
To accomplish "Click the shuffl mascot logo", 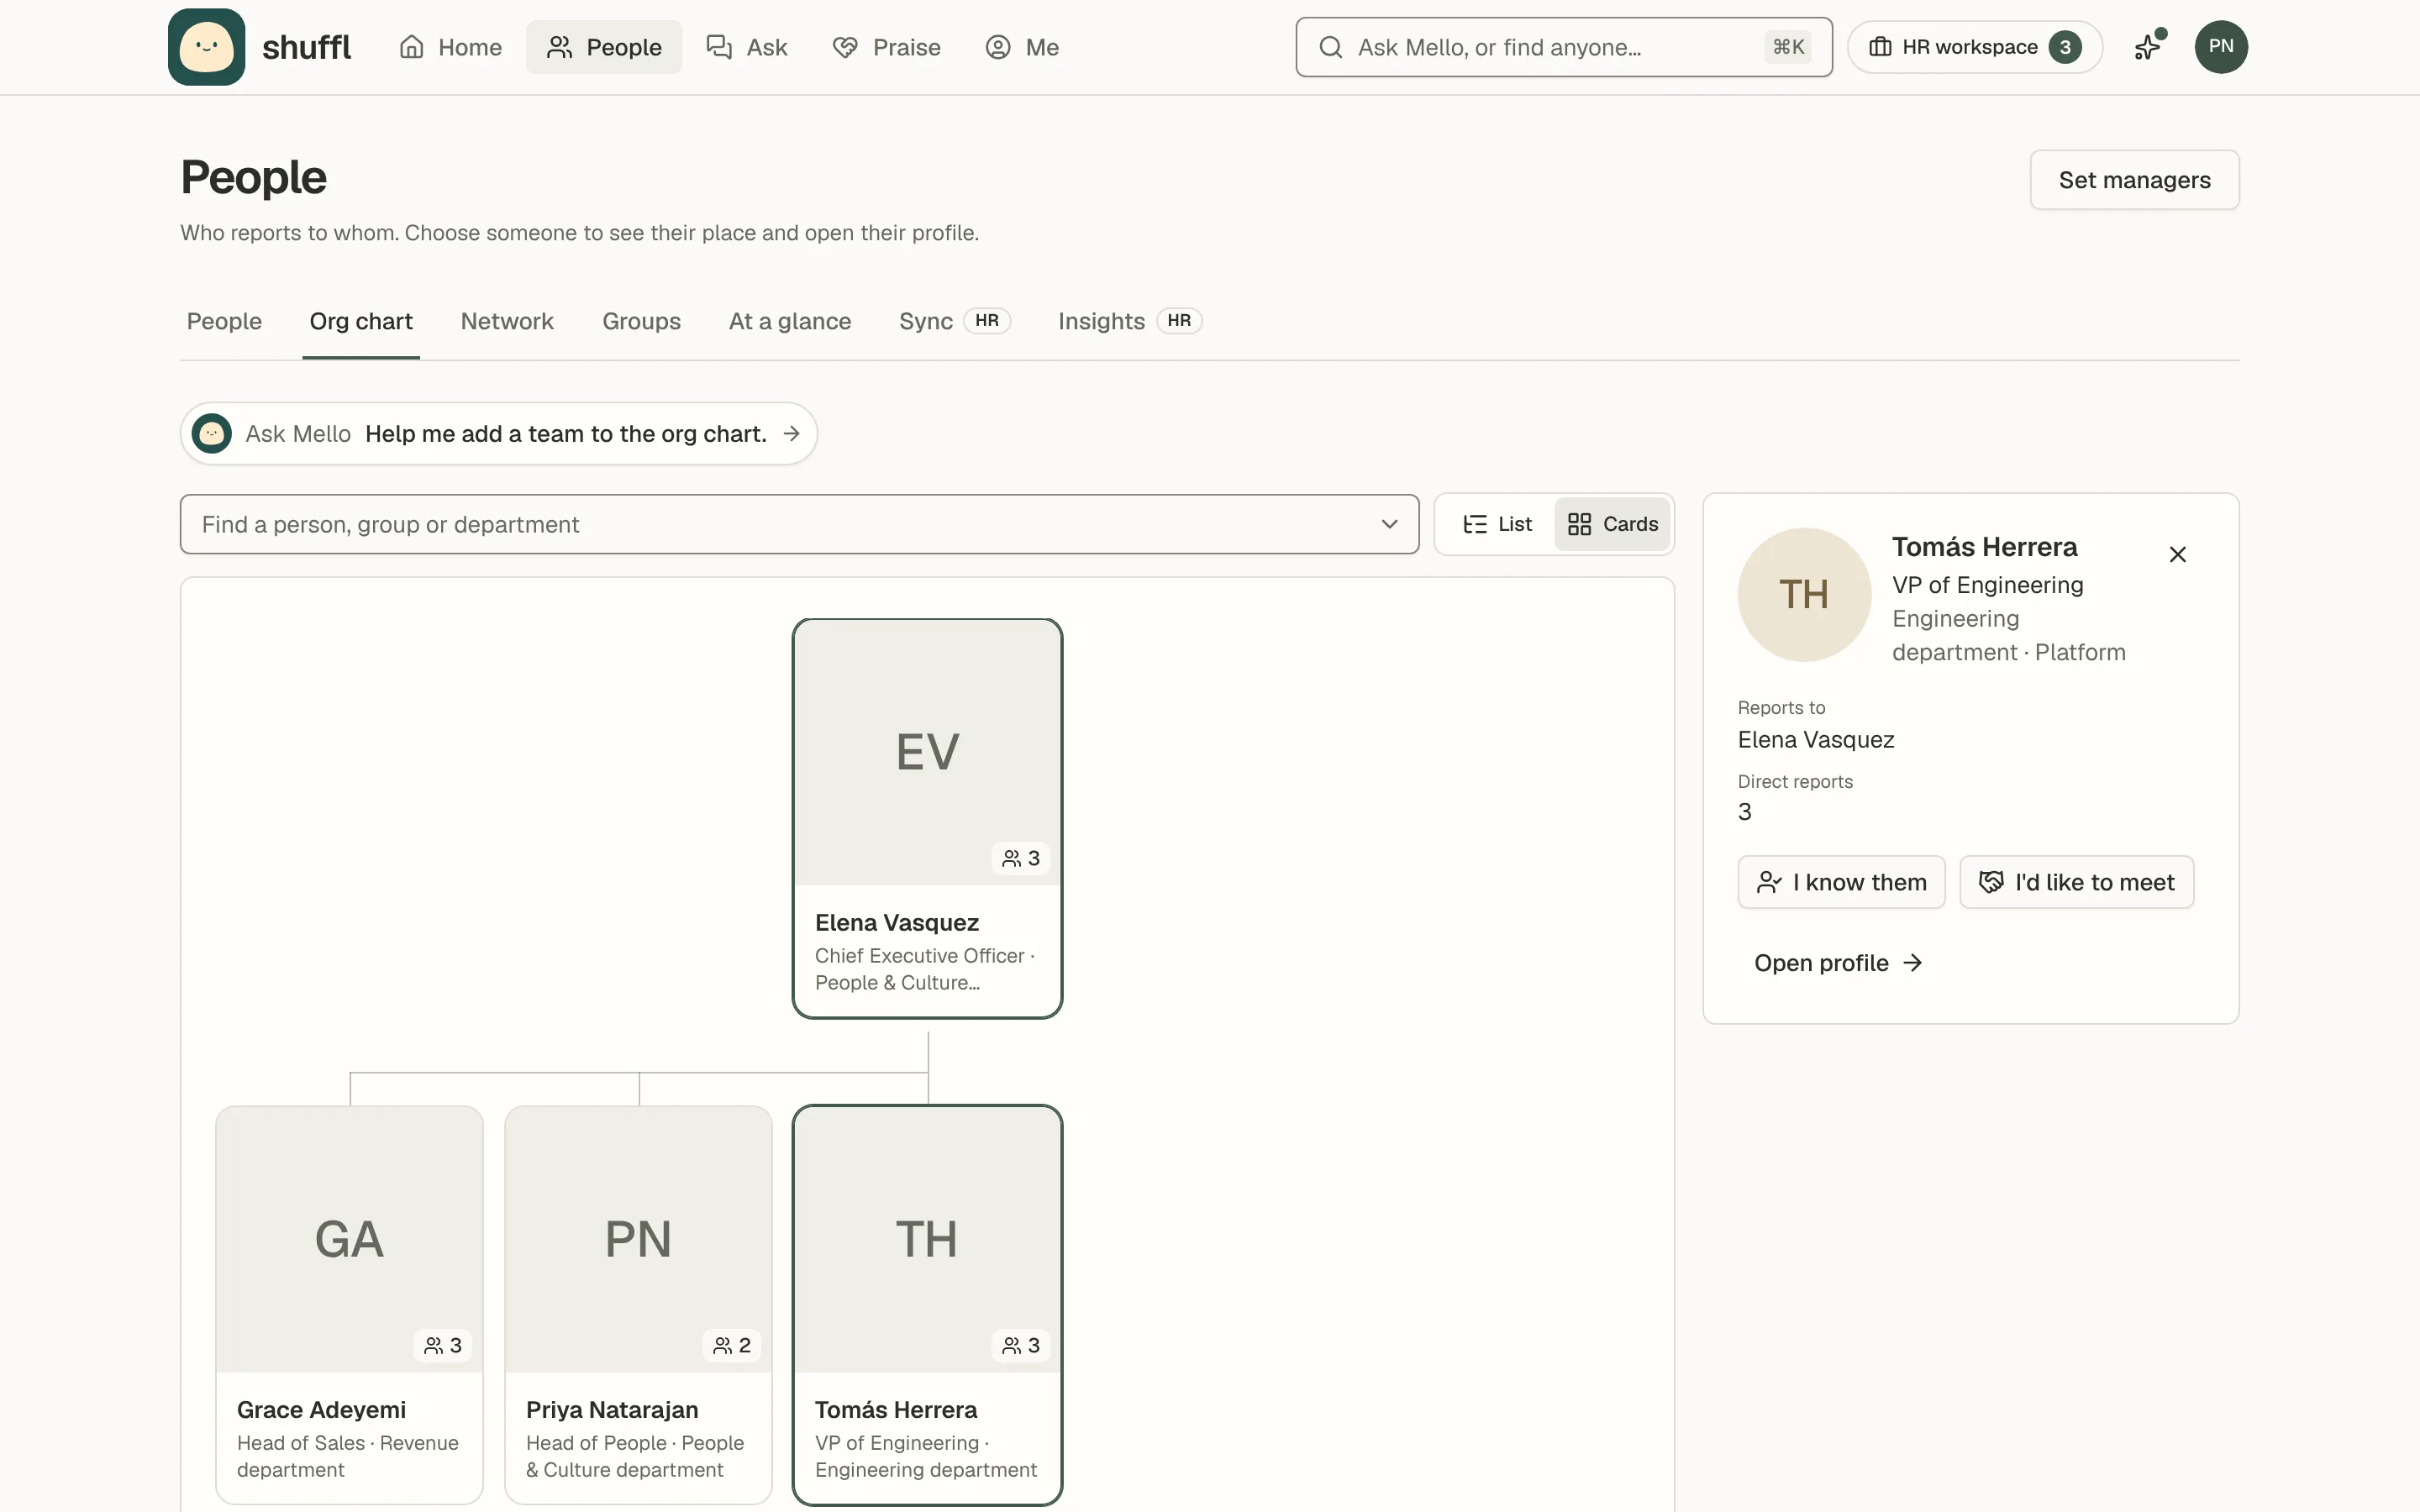I will [x=206, y=47].
